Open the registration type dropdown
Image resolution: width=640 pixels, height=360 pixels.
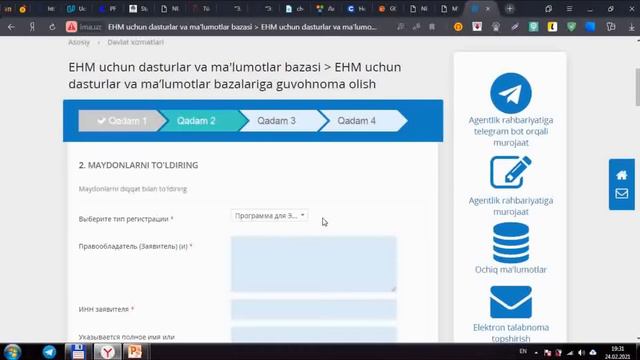tap(269, 216)
